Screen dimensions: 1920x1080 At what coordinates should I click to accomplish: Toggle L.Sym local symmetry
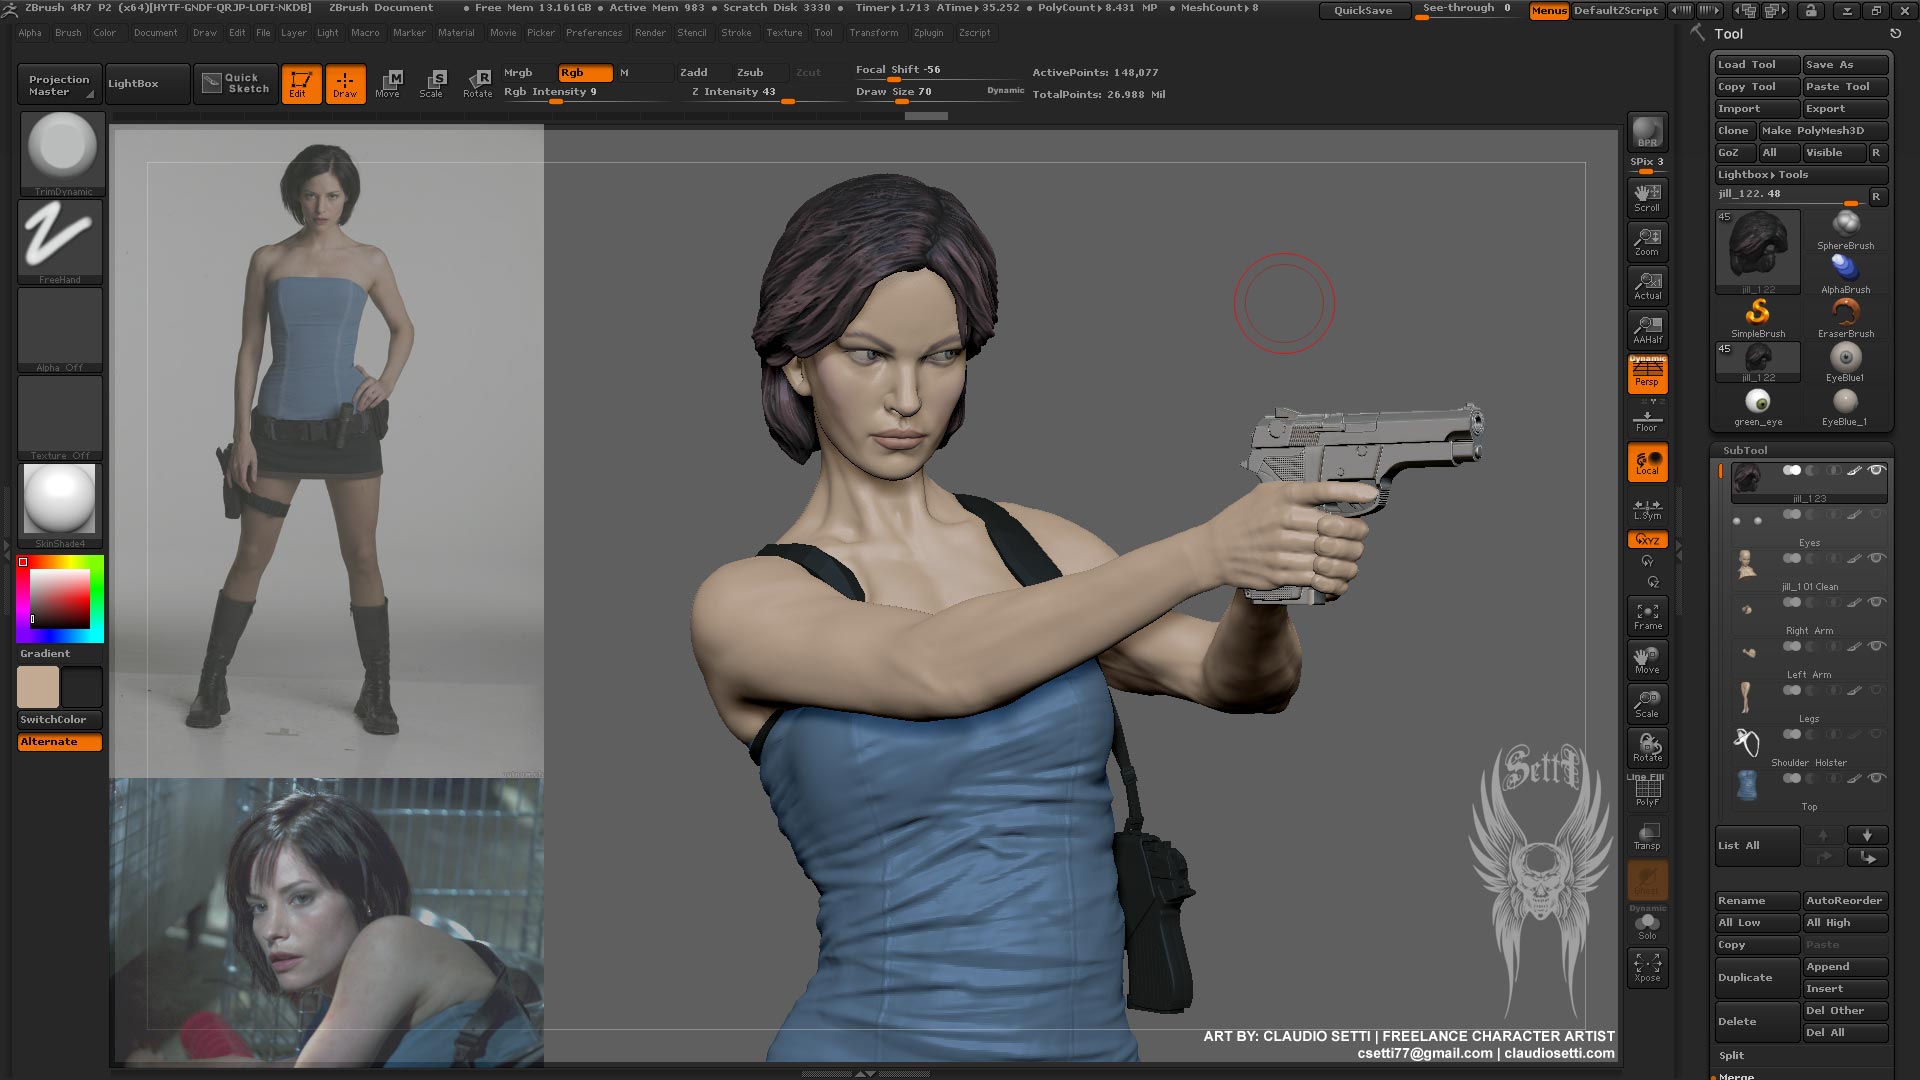pos(1647,509)
